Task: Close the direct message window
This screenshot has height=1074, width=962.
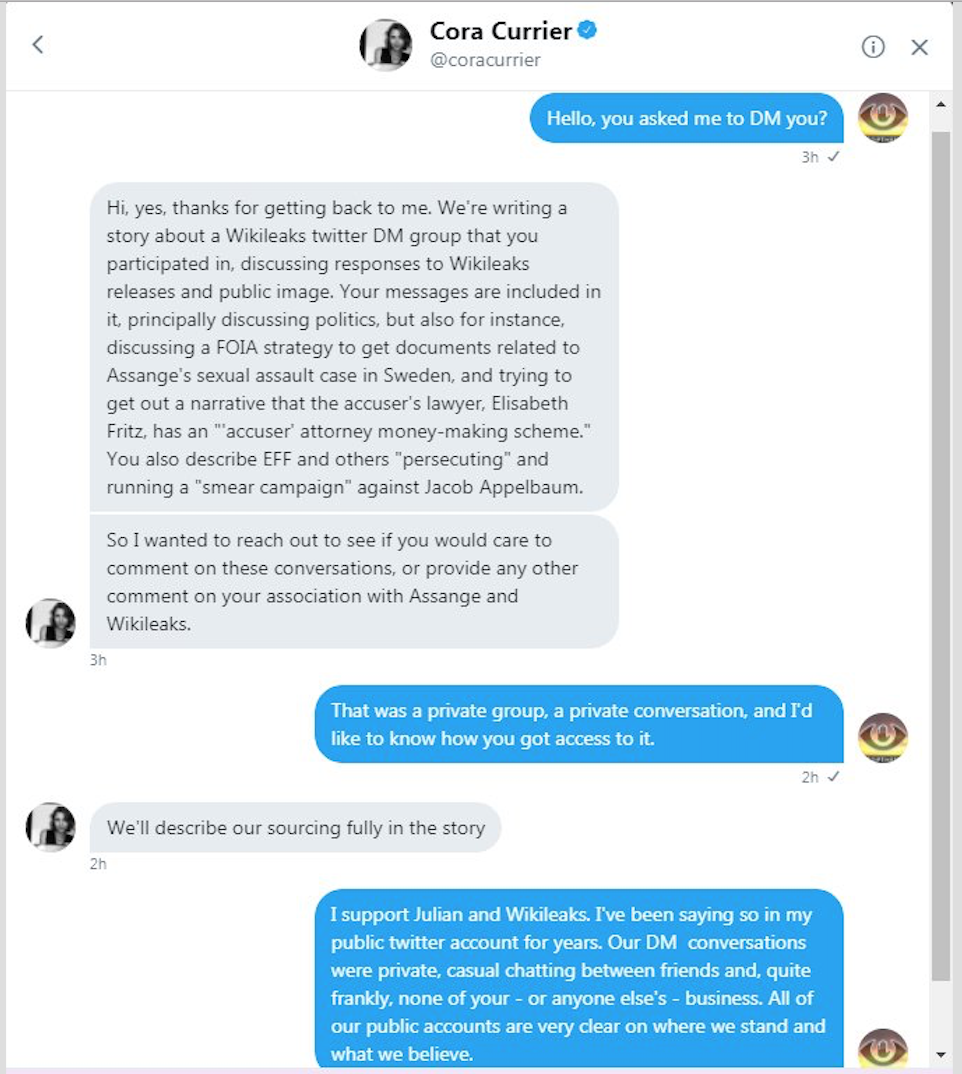Action: [920, 47]
